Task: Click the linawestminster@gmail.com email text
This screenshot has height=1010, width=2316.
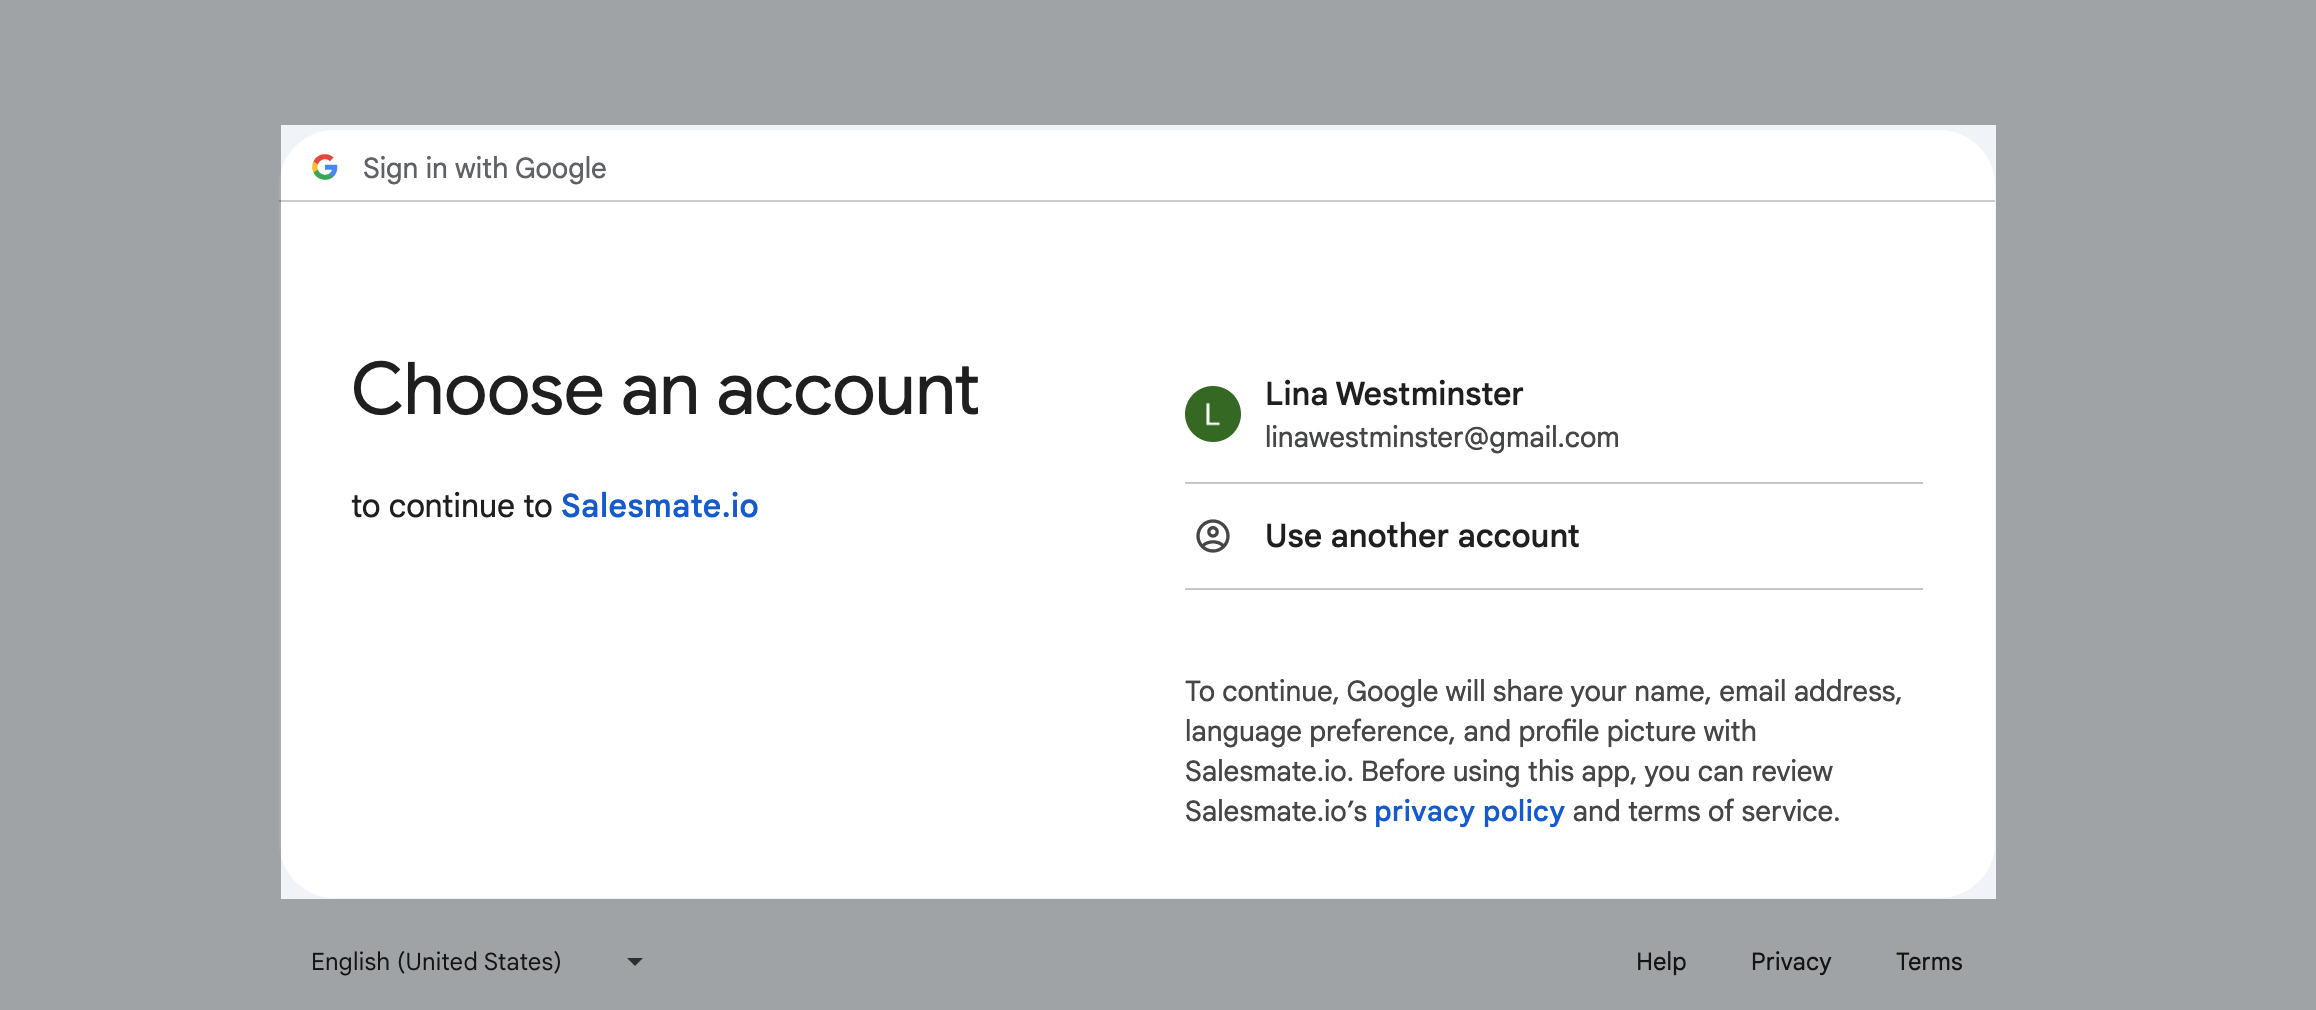Action: tap(1442, 437)
